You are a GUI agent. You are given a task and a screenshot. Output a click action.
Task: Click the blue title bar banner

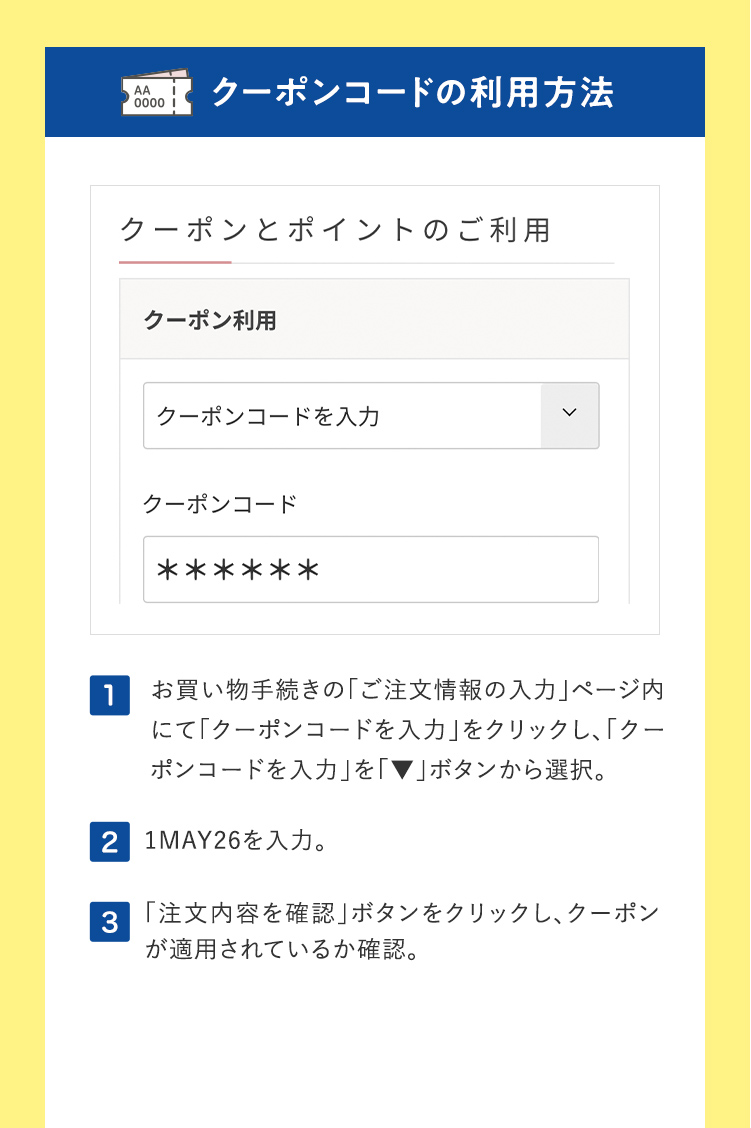(x=375, y=92)
